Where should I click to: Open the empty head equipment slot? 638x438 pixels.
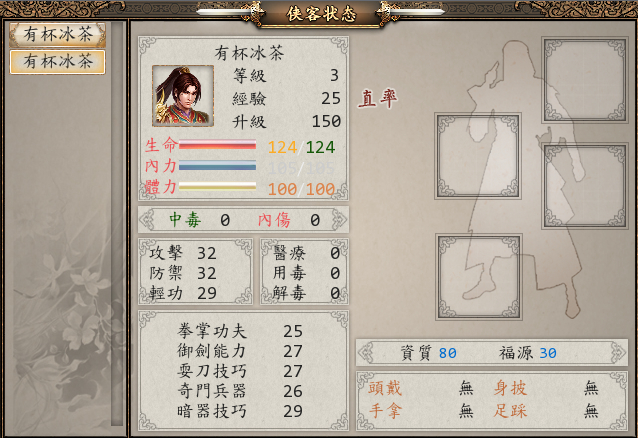(584, 80)
